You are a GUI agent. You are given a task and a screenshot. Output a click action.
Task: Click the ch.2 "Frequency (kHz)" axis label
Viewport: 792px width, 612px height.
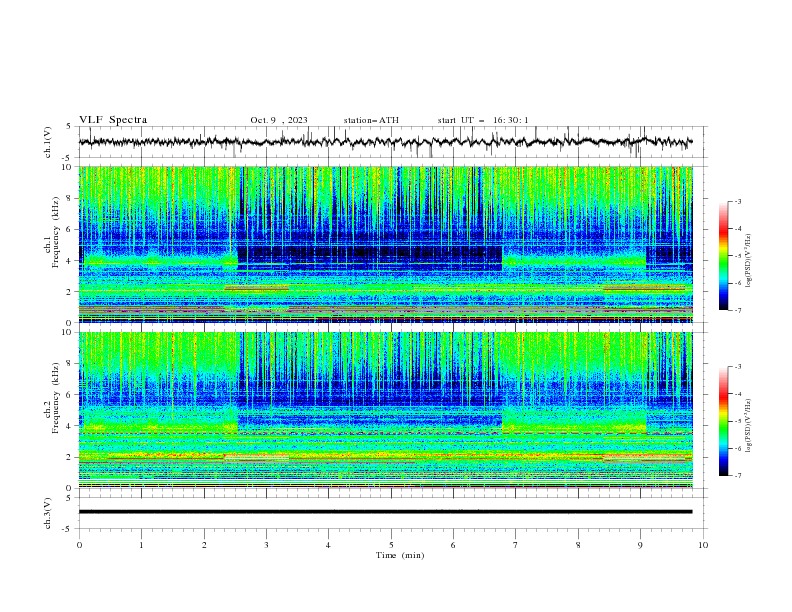click(x=56, y=398)
